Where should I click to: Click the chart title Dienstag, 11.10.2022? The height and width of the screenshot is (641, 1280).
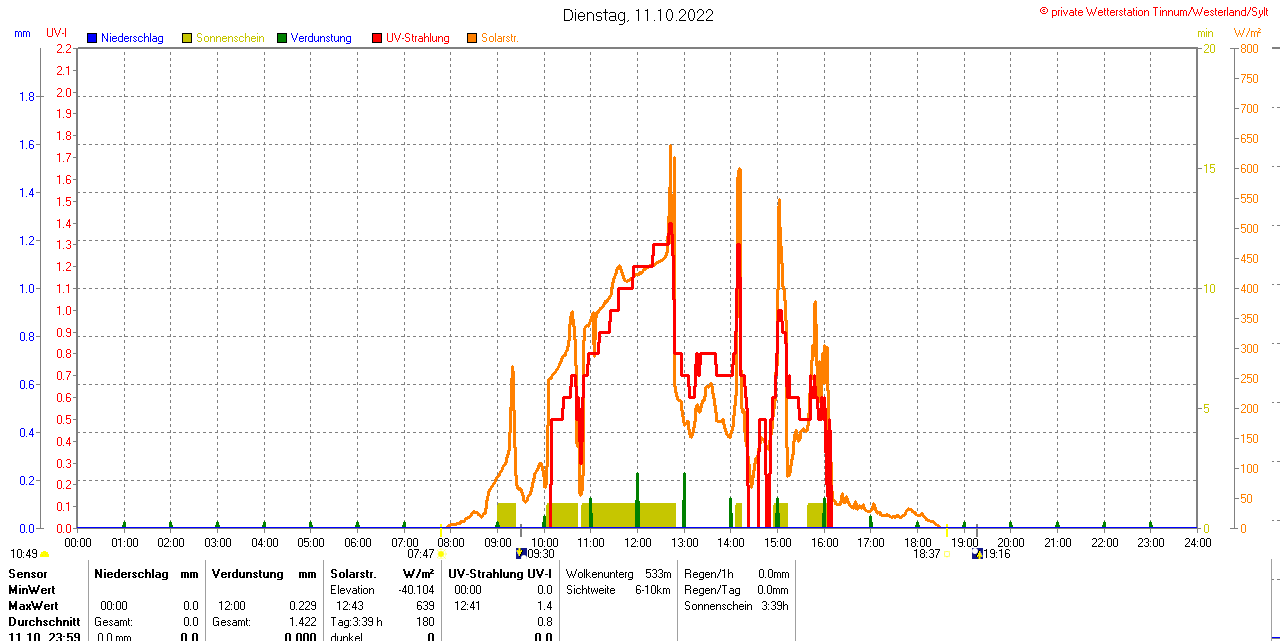[x=638, y=15]
